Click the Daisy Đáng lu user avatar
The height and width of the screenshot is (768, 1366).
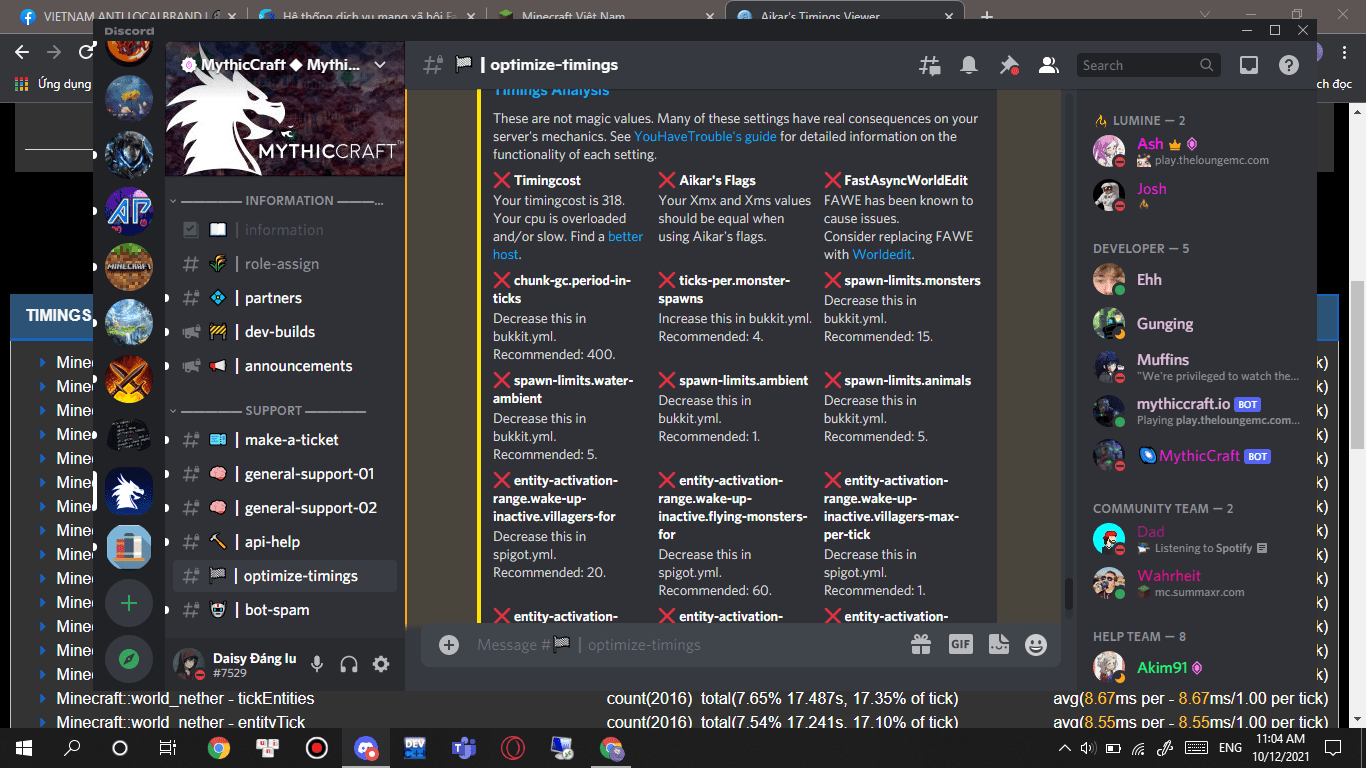click(189, 664)
